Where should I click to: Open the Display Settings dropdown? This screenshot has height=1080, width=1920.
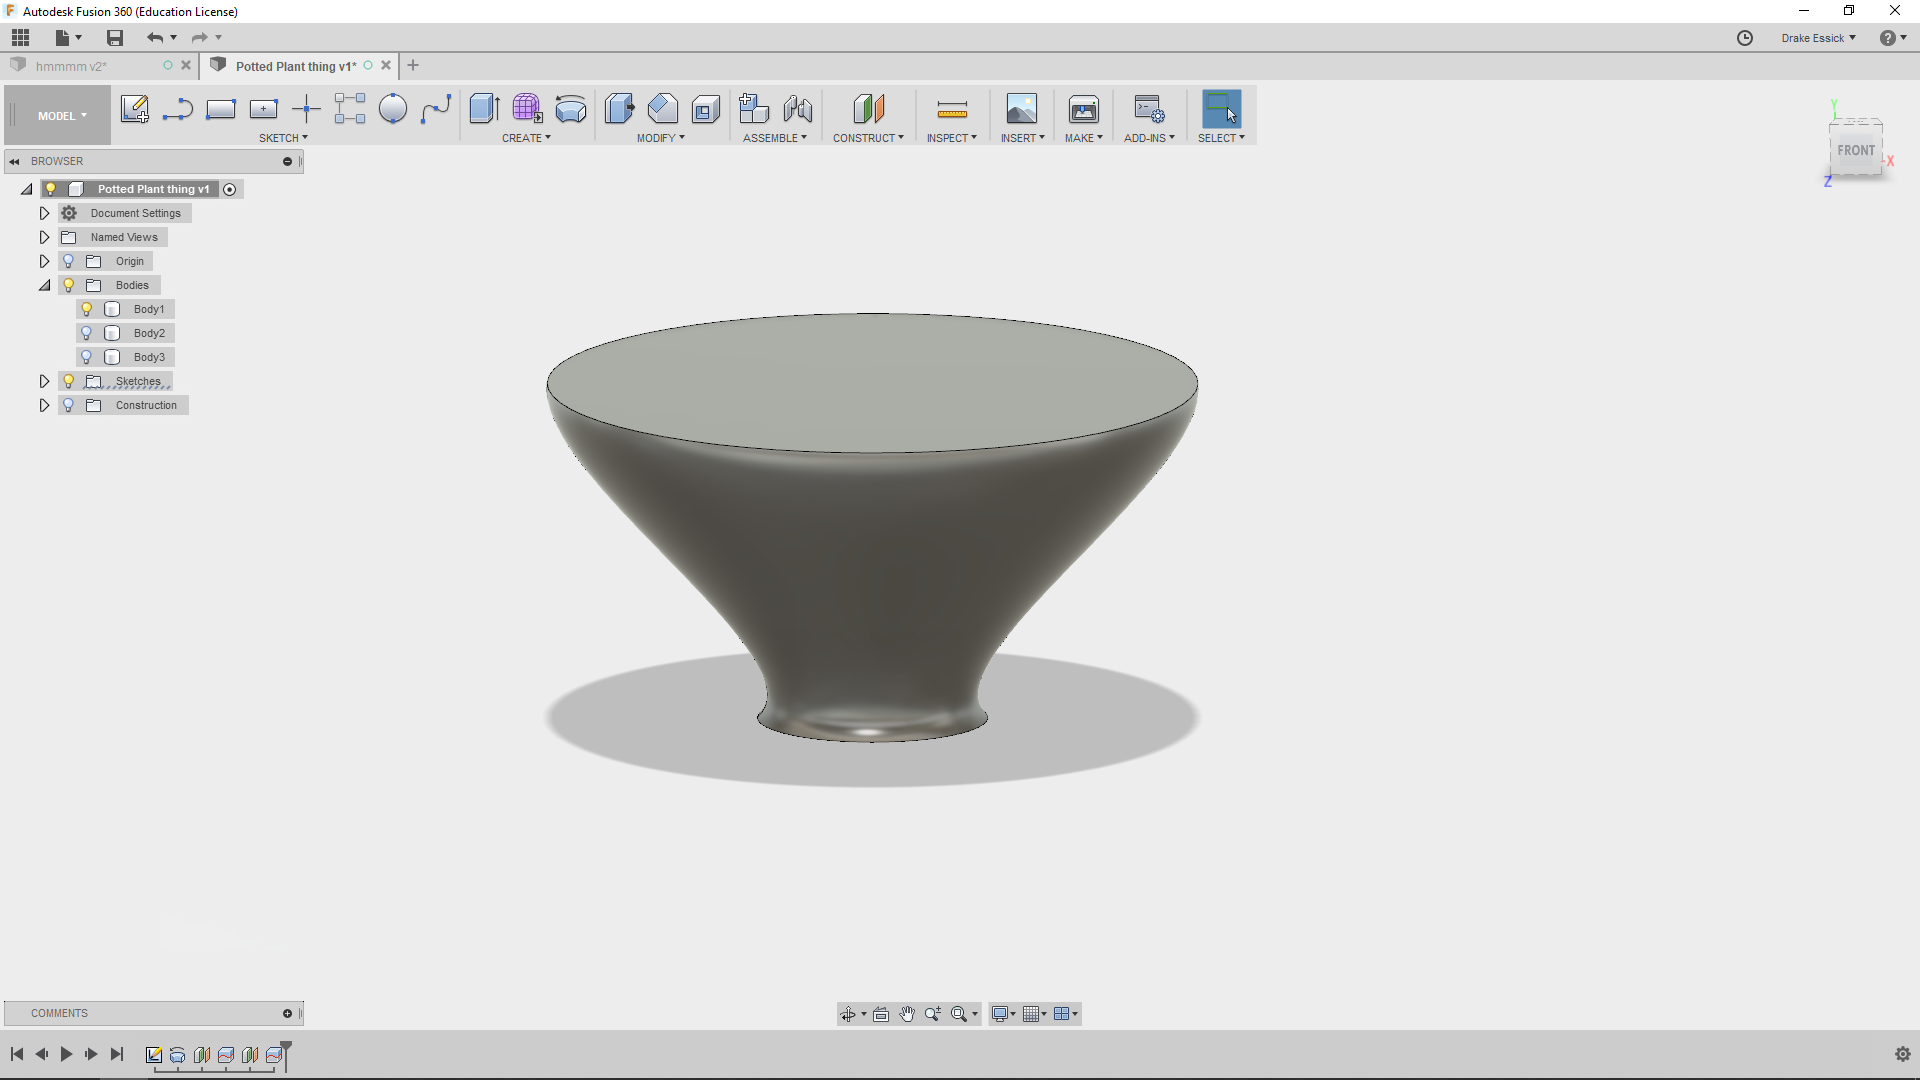[x=1003, y=1014]
